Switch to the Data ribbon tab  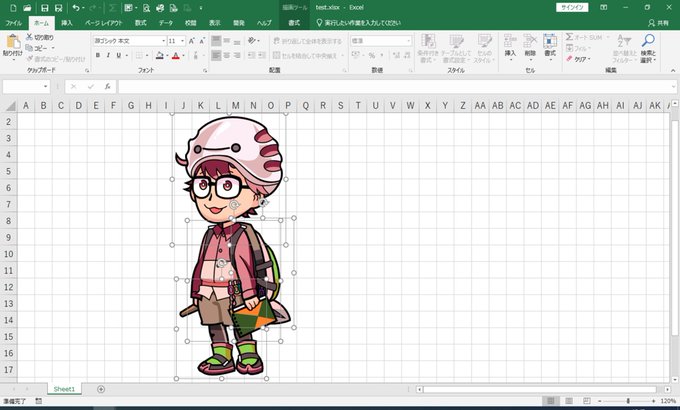(166, 23)
